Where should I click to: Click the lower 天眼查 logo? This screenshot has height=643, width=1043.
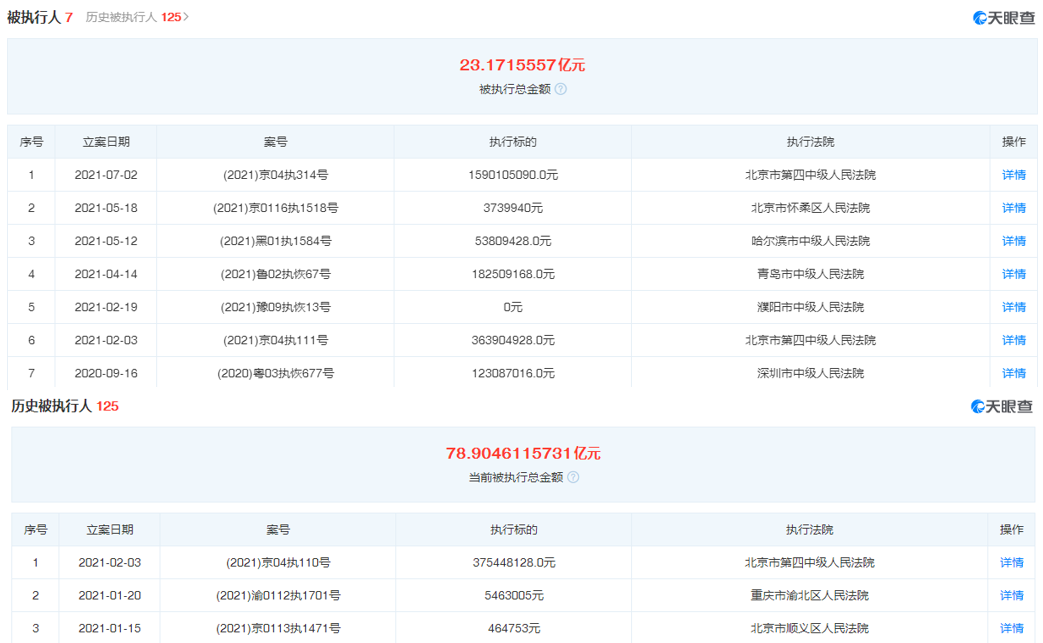1002,406
